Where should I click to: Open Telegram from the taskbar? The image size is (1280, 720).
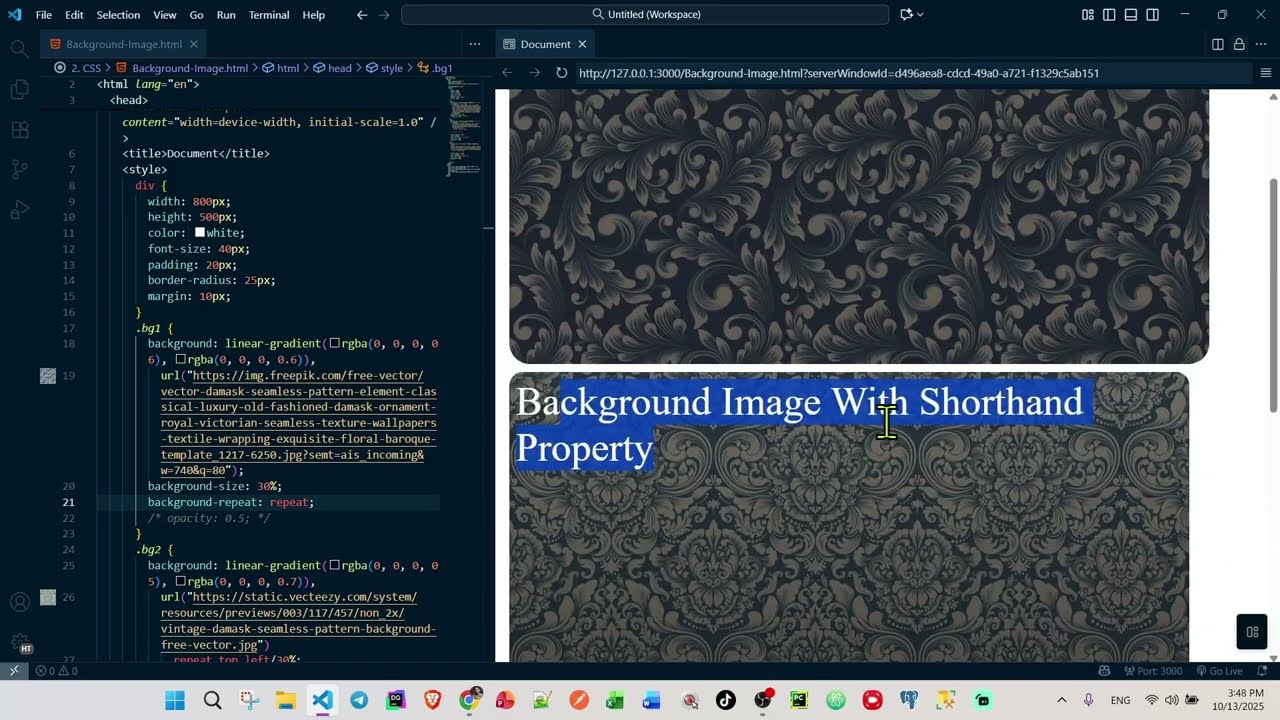click(x=358, y=700)
